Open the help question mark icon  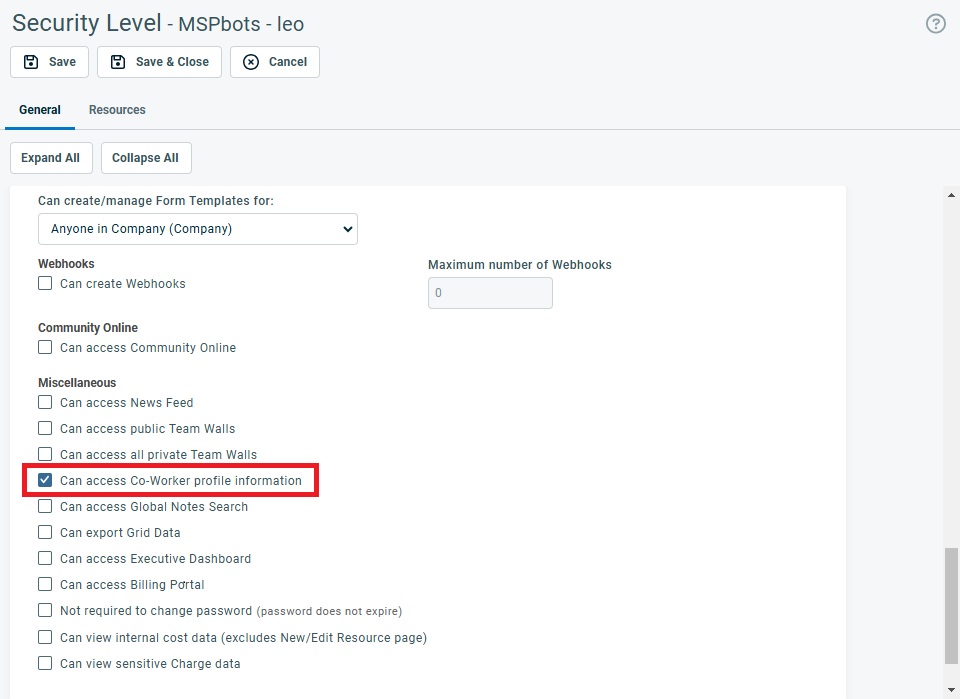pos(936,24)
